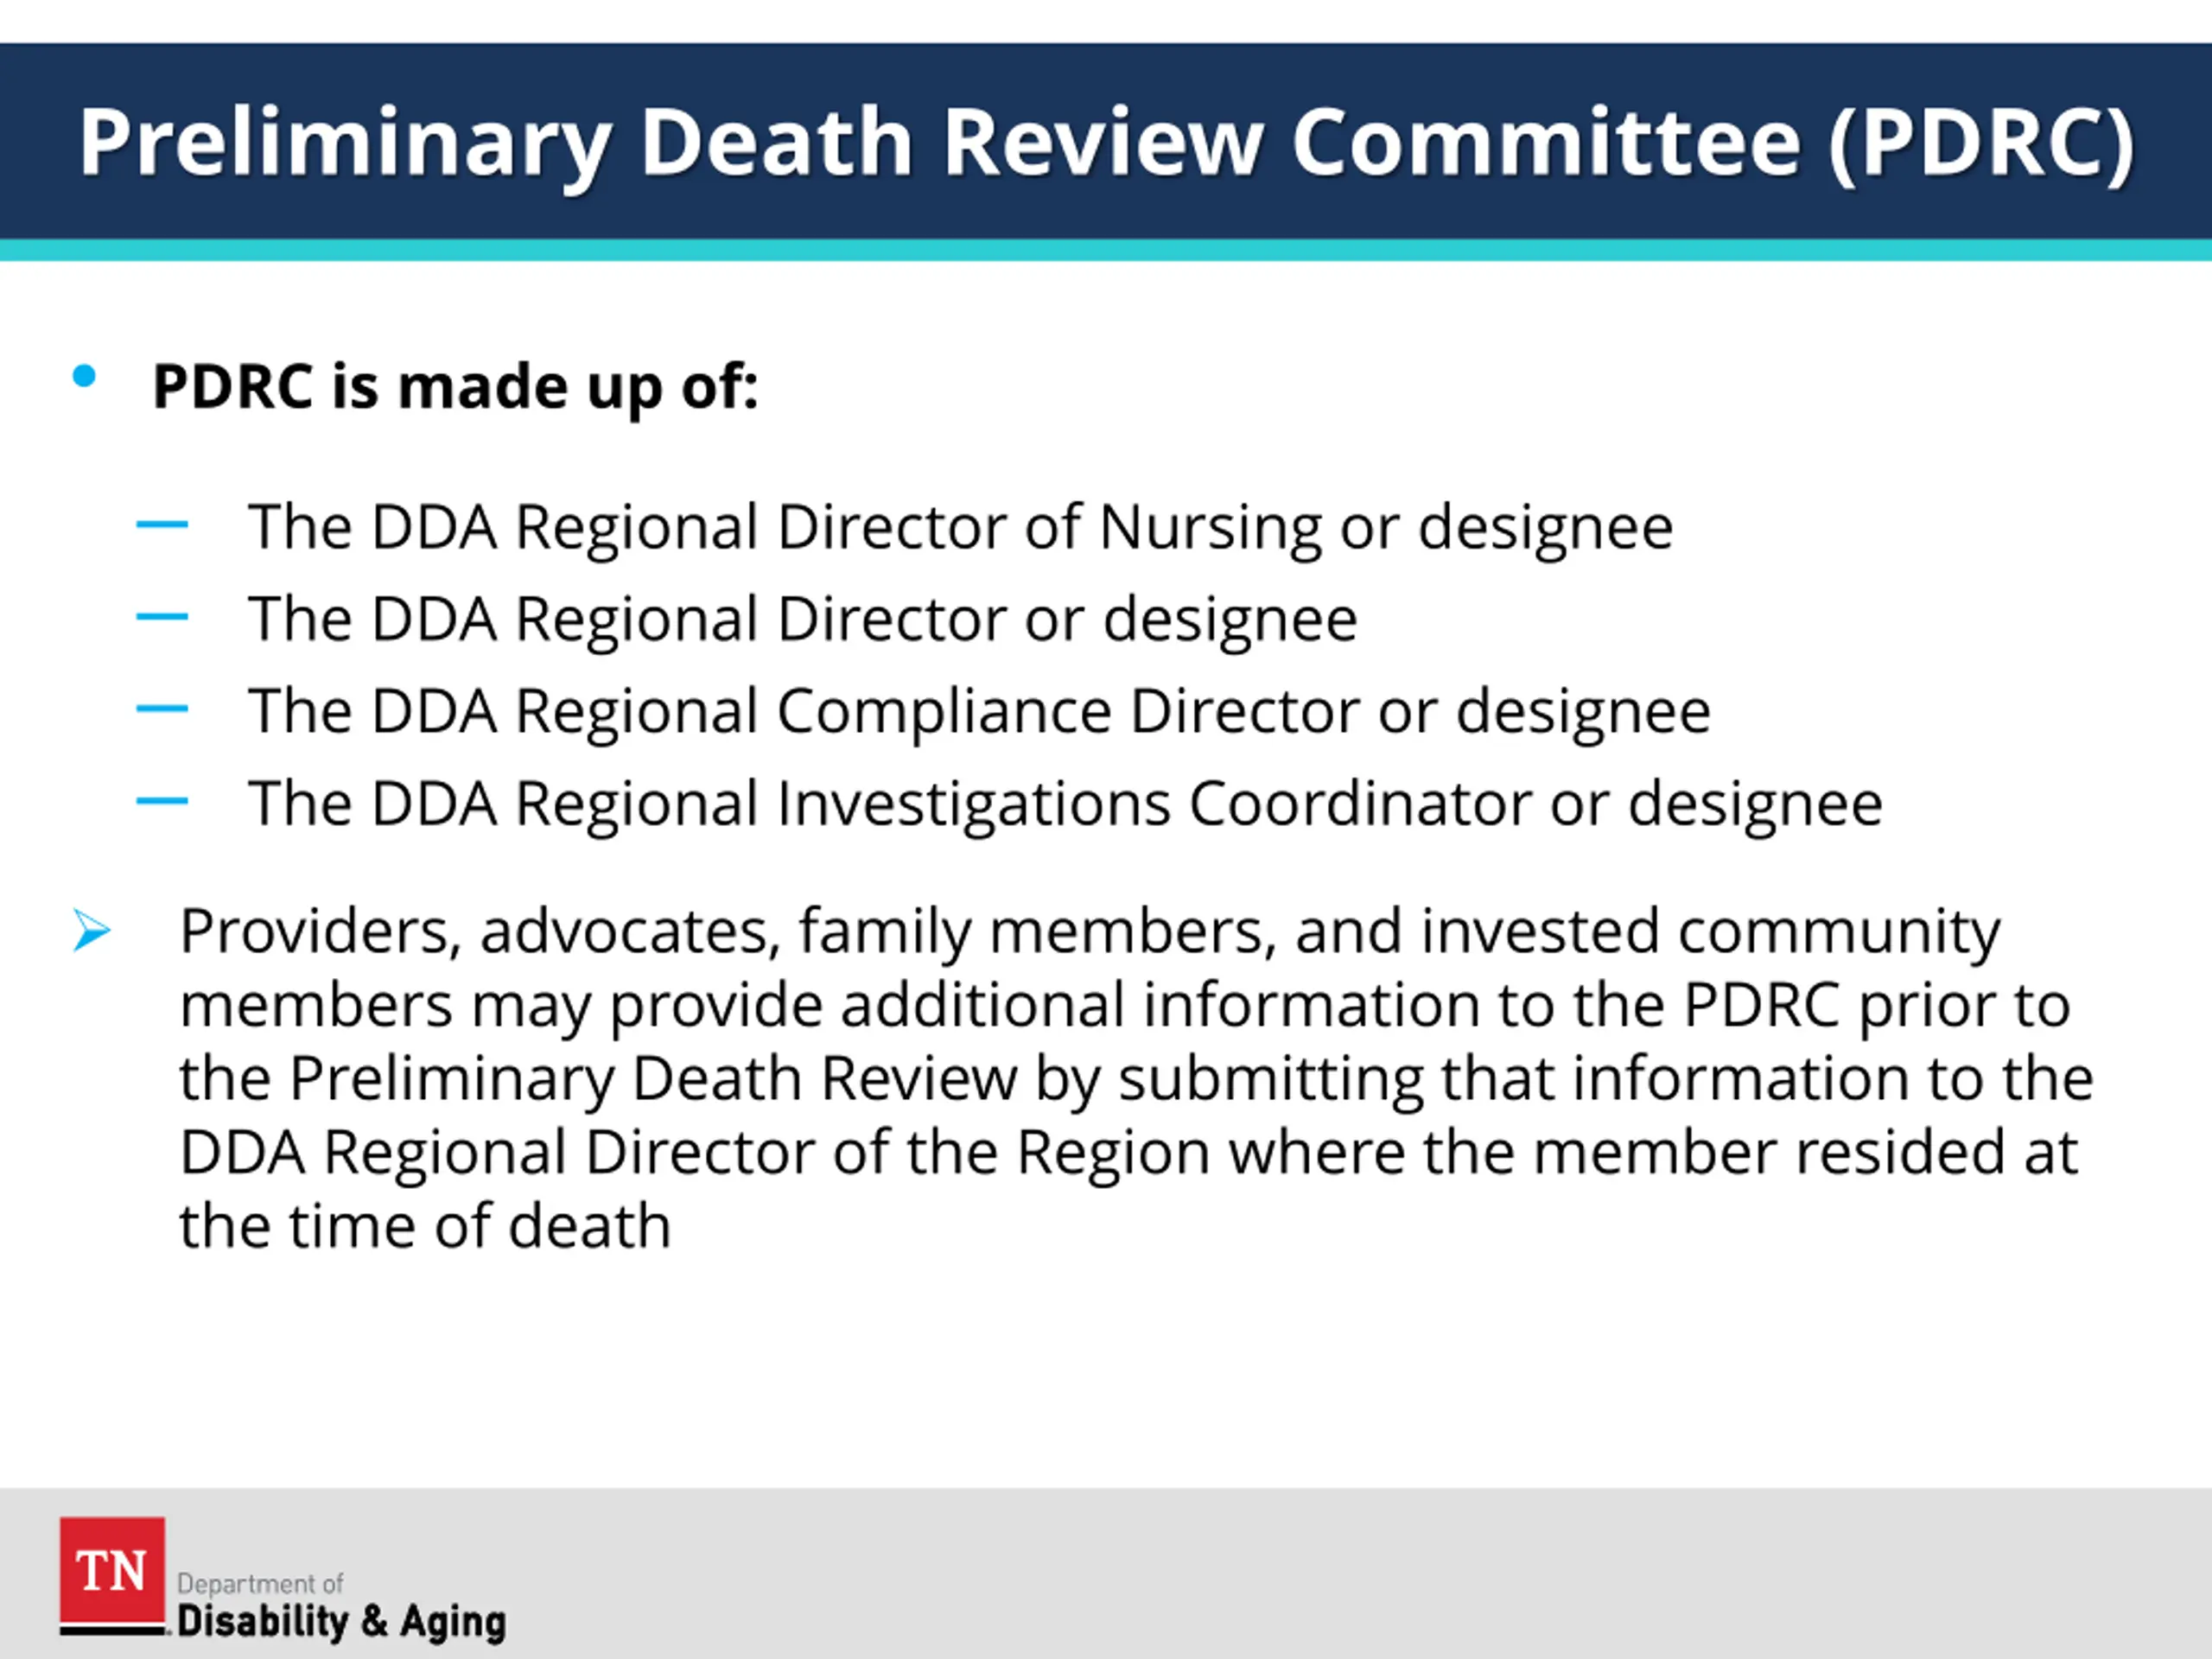
Task: Select the Regional Director of Nursing line
Action: click(x=960, y=526)
